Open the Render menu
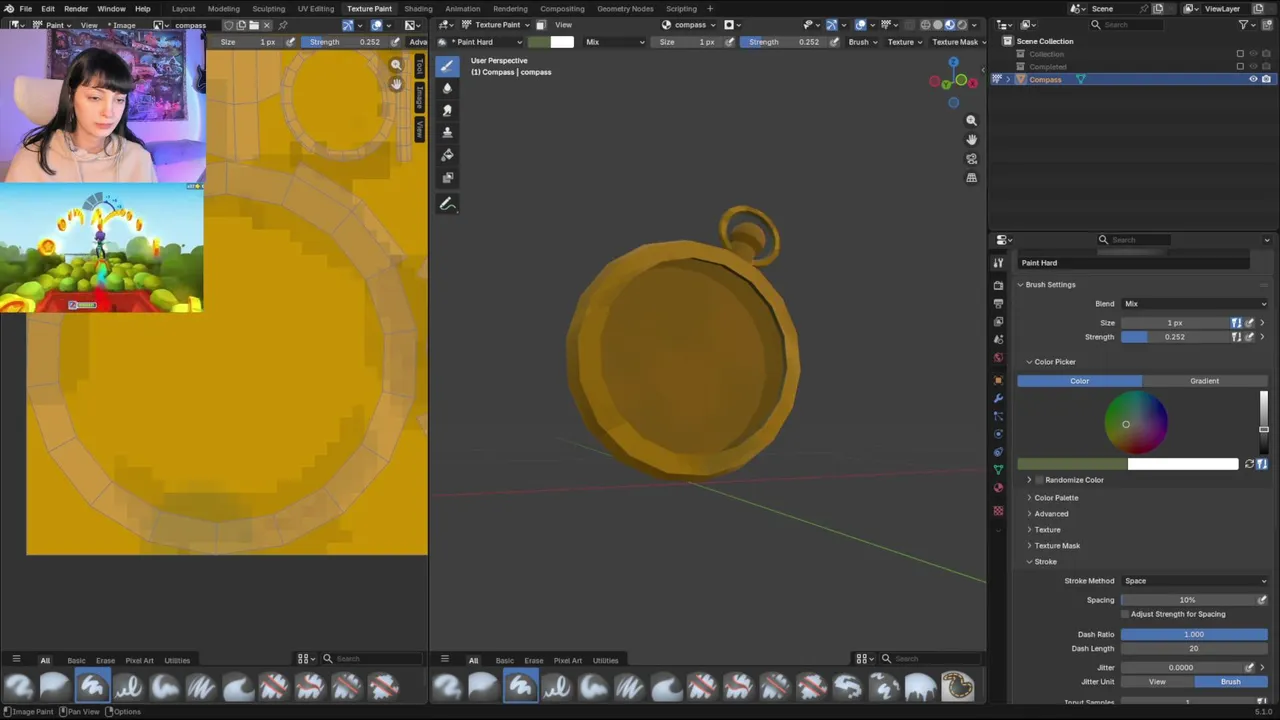1280x720 pixels. point(76,9)
